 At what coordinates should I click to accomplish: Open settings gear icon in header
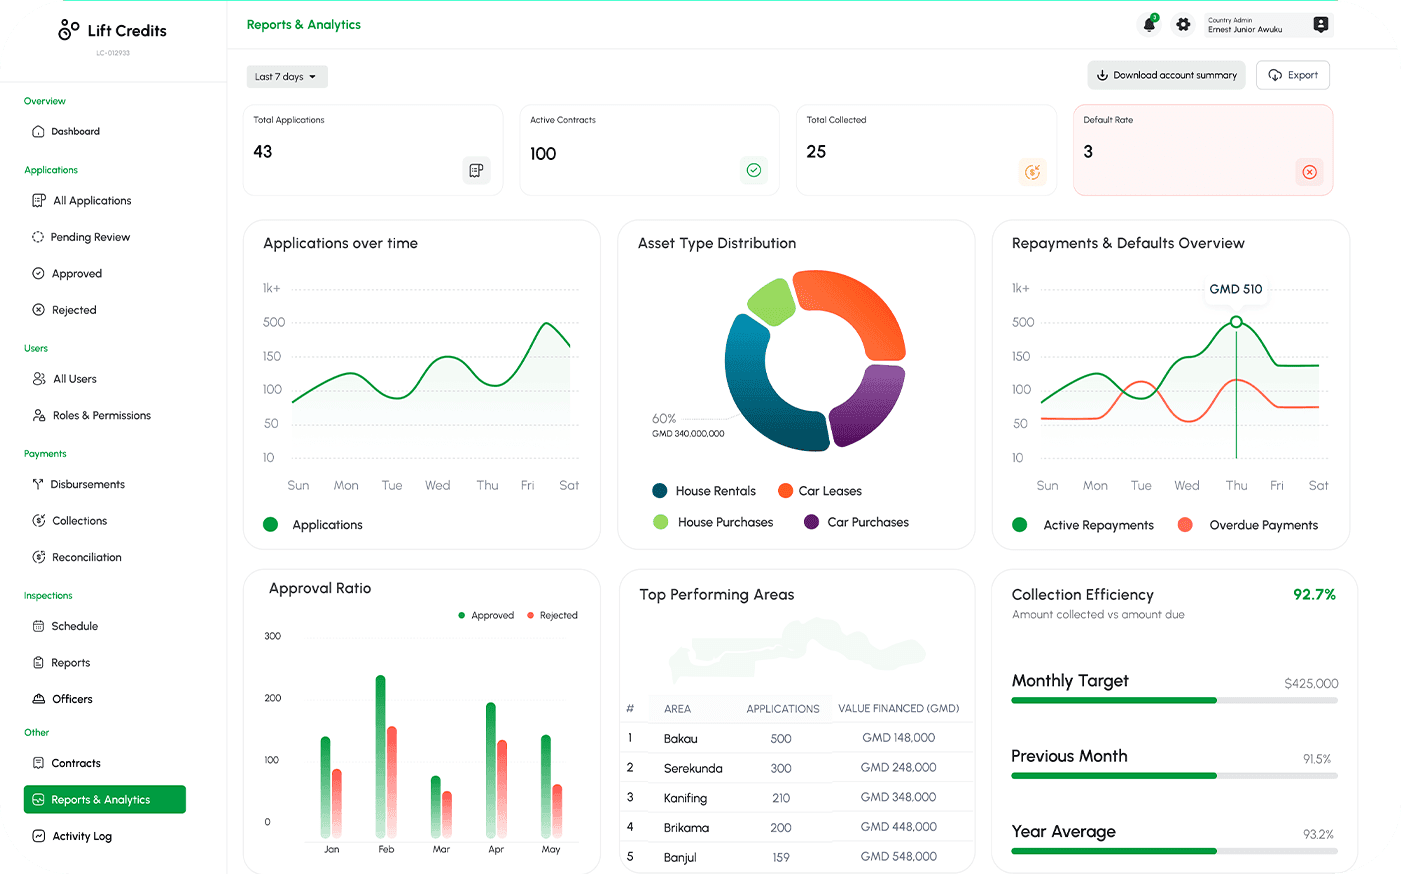pos(1183,24)
